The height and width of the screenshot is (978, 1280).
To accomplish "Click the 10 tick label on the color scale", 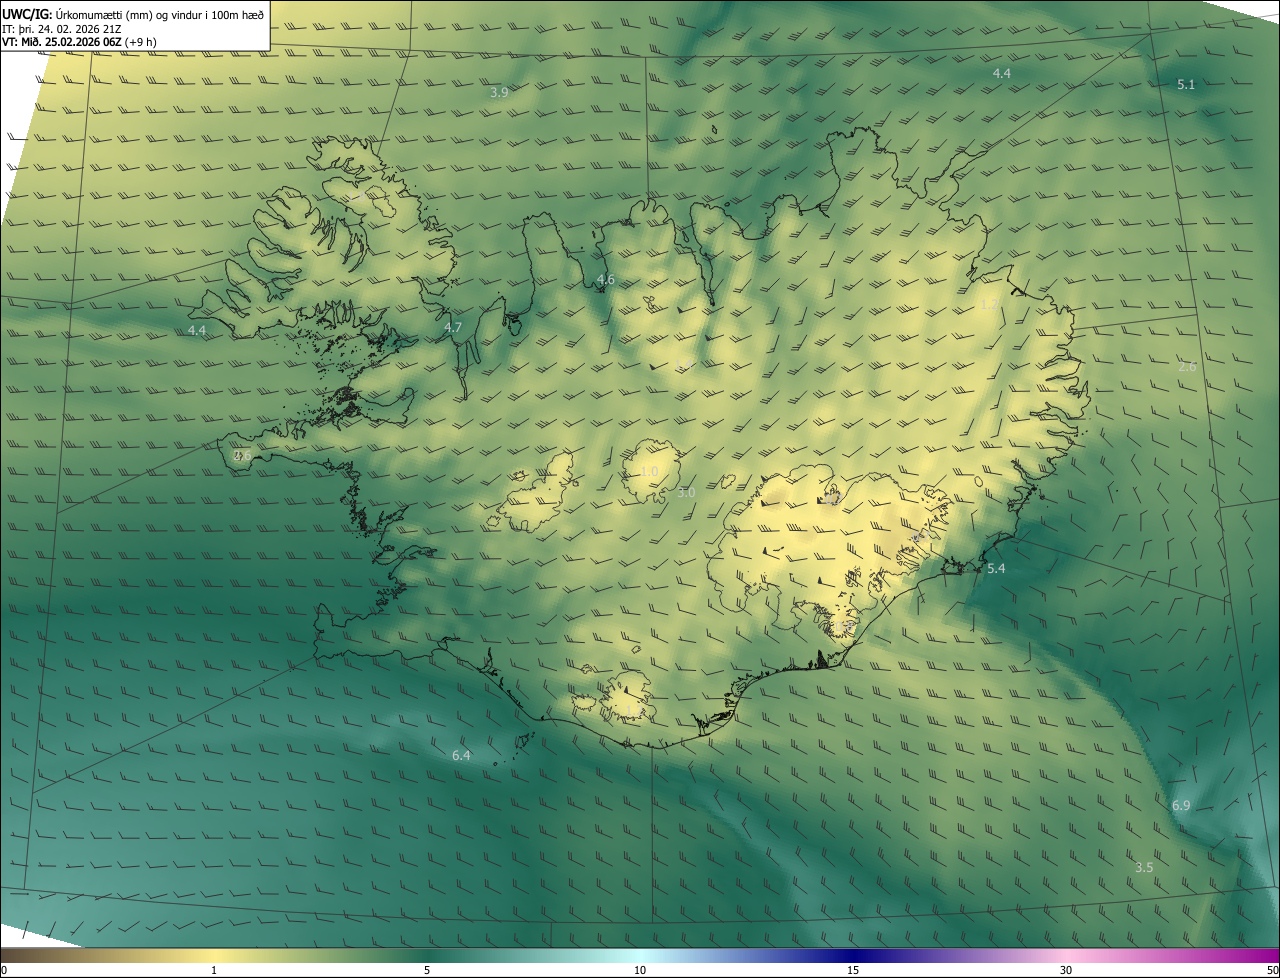I will 640,971.
